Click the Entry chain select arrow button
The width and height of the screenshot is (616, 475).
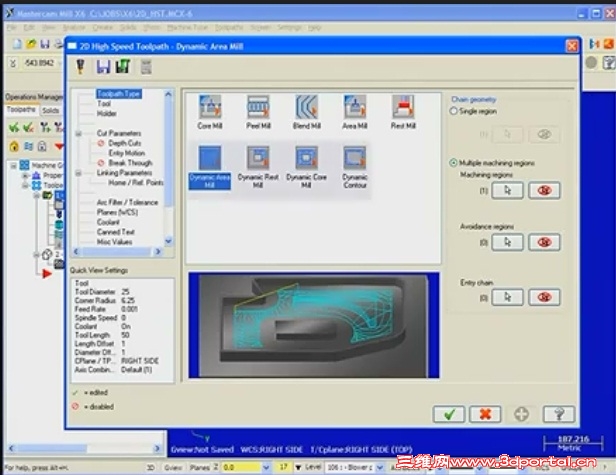coord(507,297)
